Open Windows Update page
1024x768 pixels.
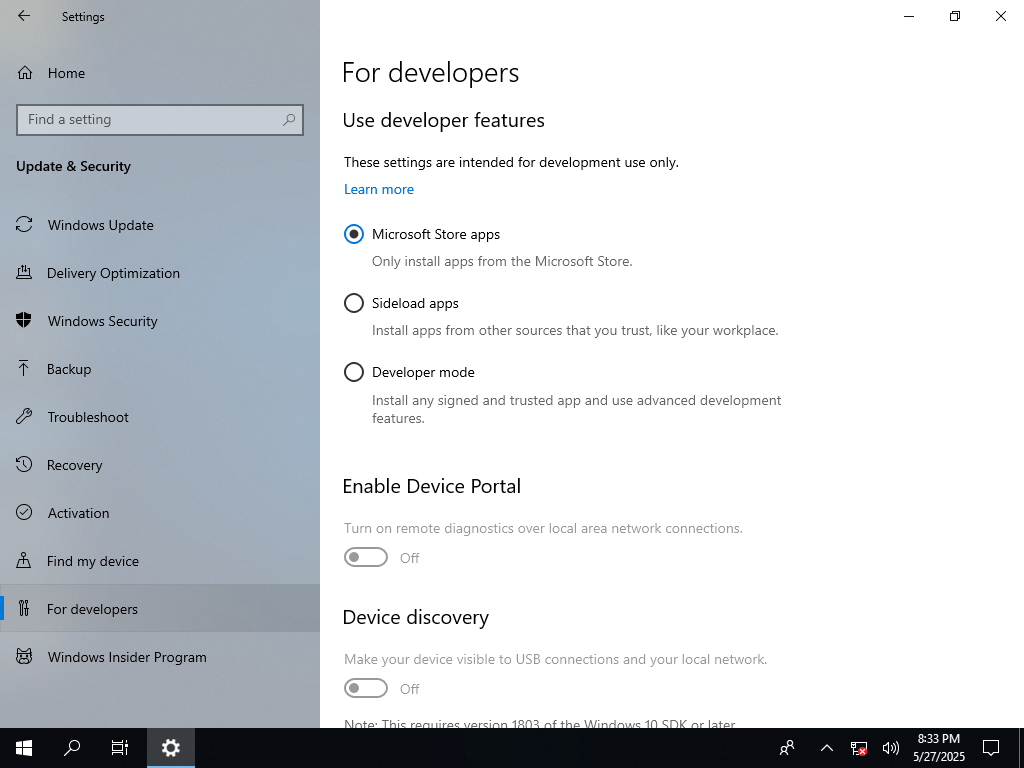(x=160, y=225)
